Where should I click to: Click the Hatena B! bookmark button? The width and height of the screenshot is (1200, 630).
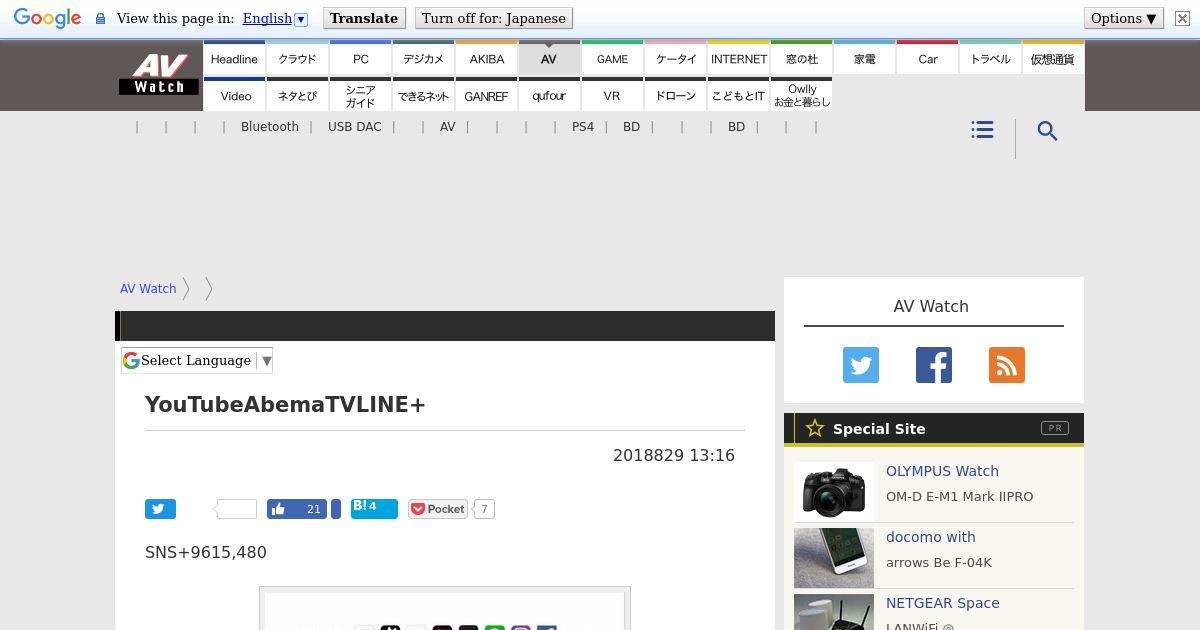(374, 509)
